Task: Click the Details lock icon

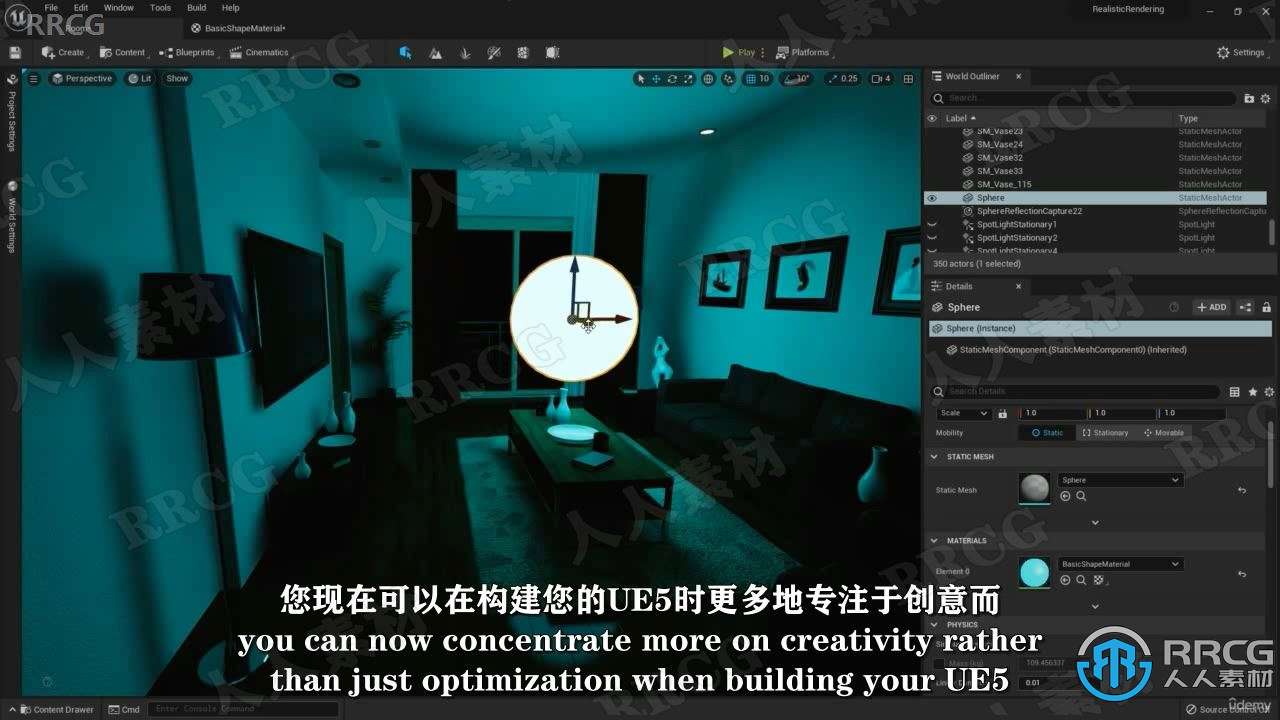Action: click(1267, 307)
